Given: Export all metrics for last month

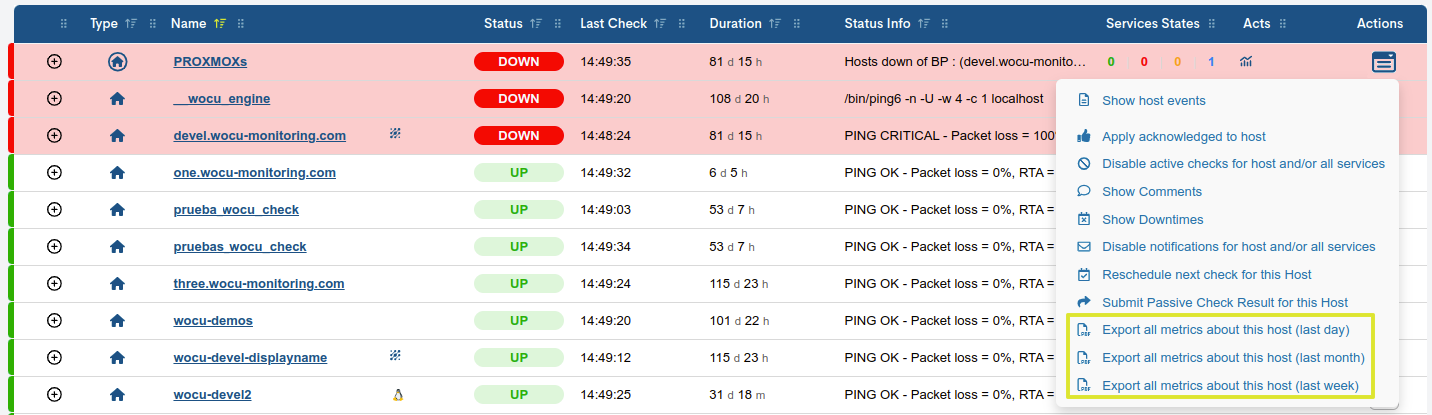Looking at the screenshot, I should pos(1233,357).
